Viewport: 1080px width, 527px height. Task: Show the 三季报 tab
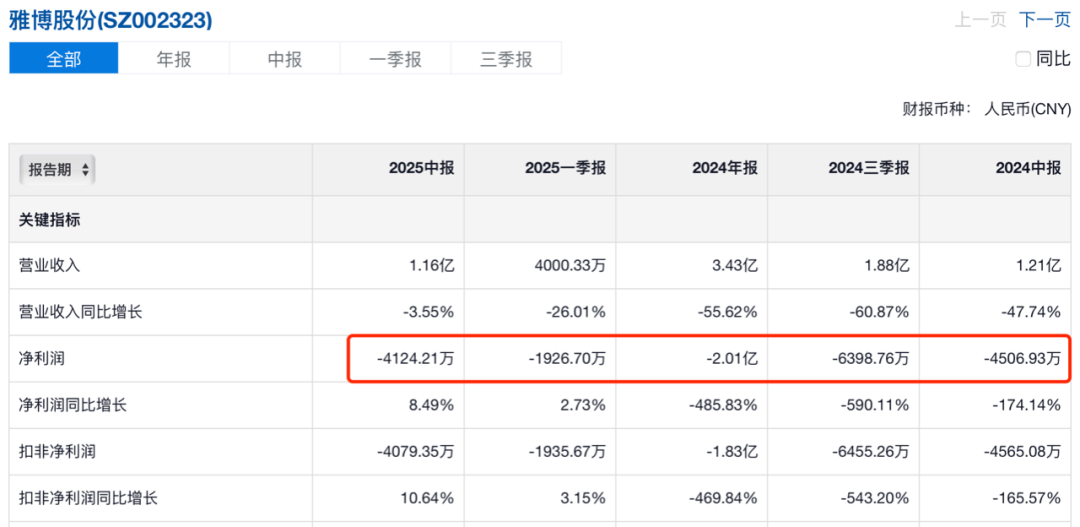coord(506,59)
